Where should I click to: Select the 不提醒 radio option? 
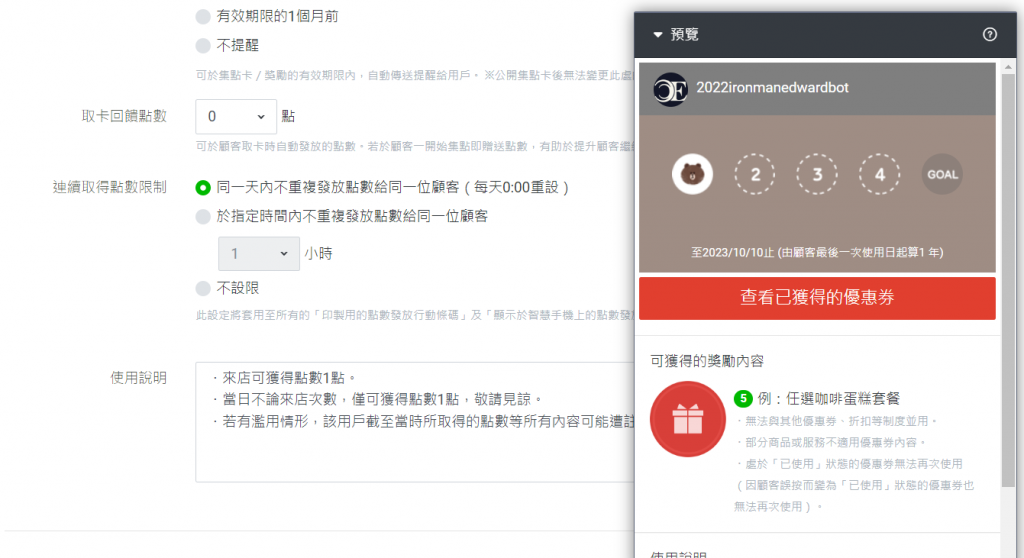pos(203,46)
